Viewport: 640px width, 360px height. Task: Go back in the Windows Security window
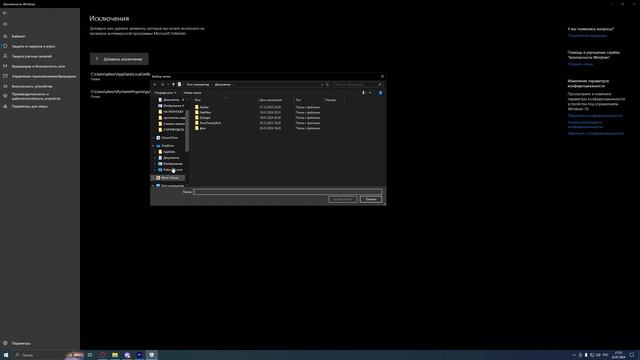5,13
